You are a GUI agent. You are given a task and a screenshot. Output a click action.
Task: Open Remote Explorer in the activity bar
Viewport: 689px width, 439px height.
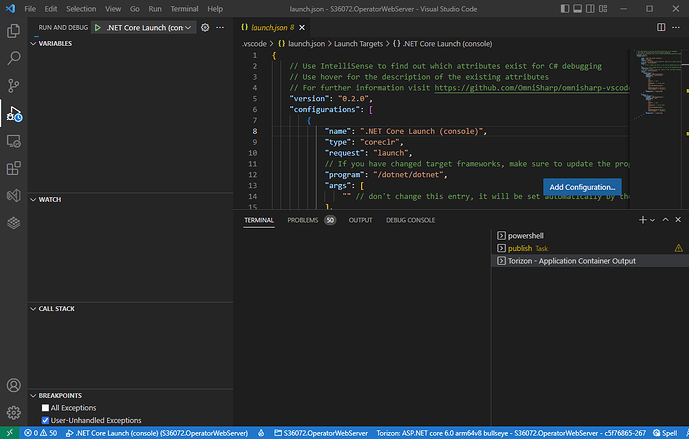pyautogui.click(x=14, y=141)
